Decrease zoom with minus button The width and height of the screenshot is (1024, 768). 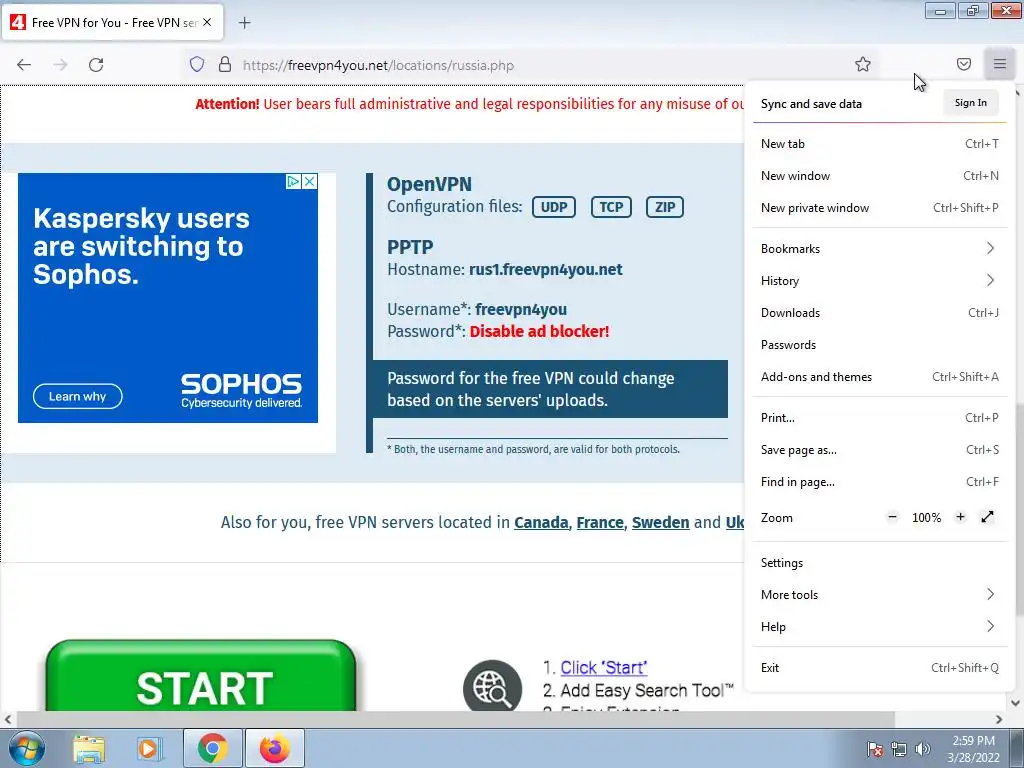pos(892,517)
